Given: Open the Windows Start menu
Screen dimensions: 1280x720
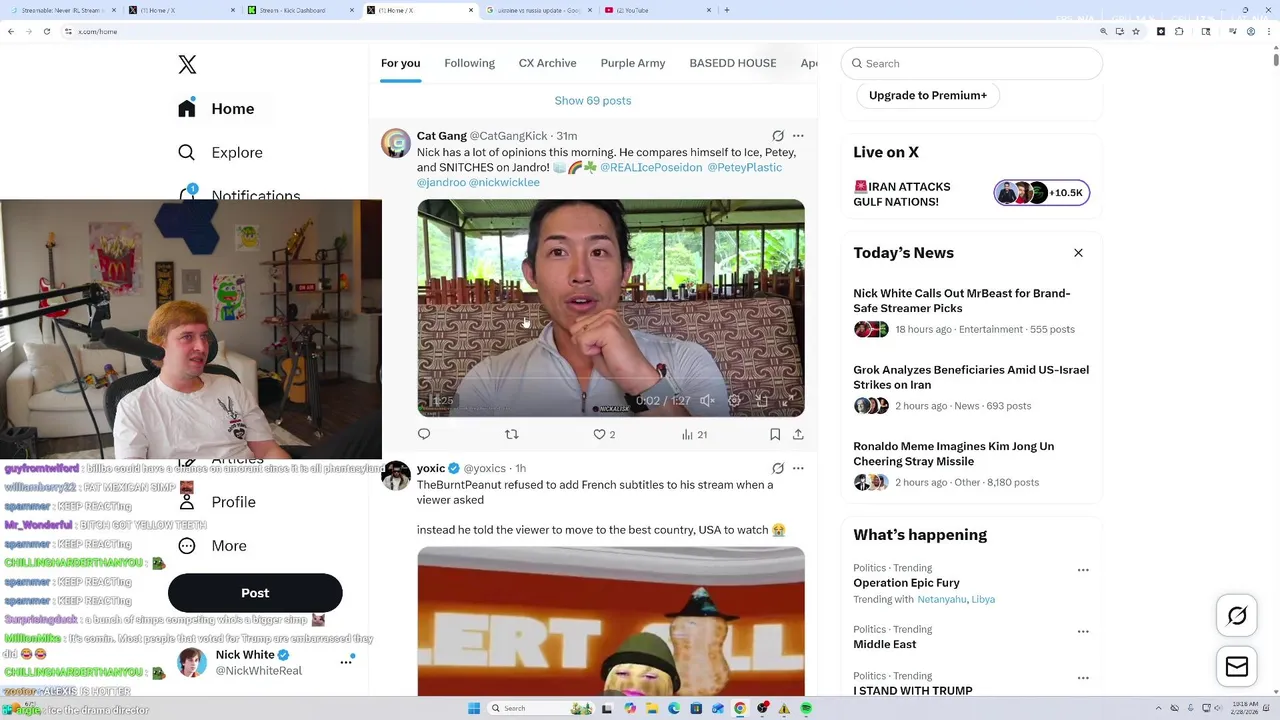Looking at the screenshot, I should point(474,708).
